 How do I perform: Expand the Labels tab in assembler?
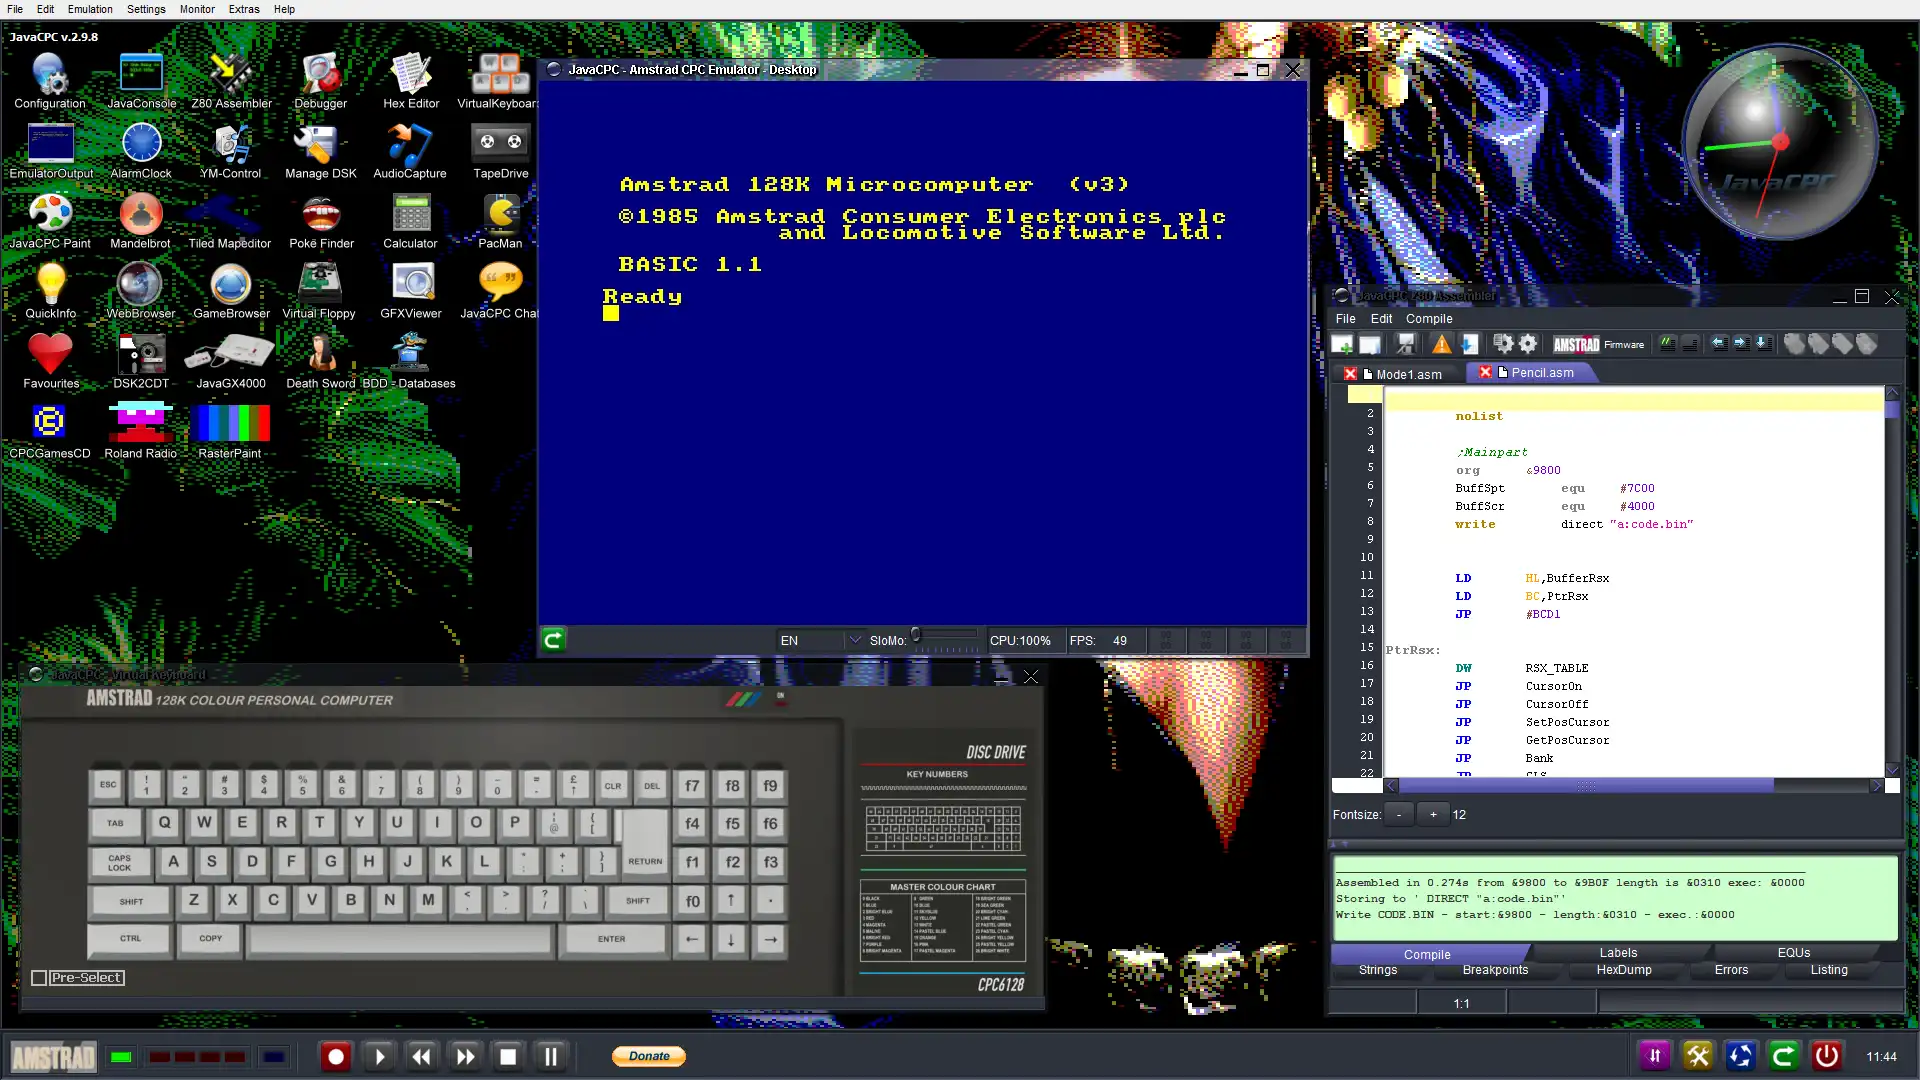[1617, 952]
